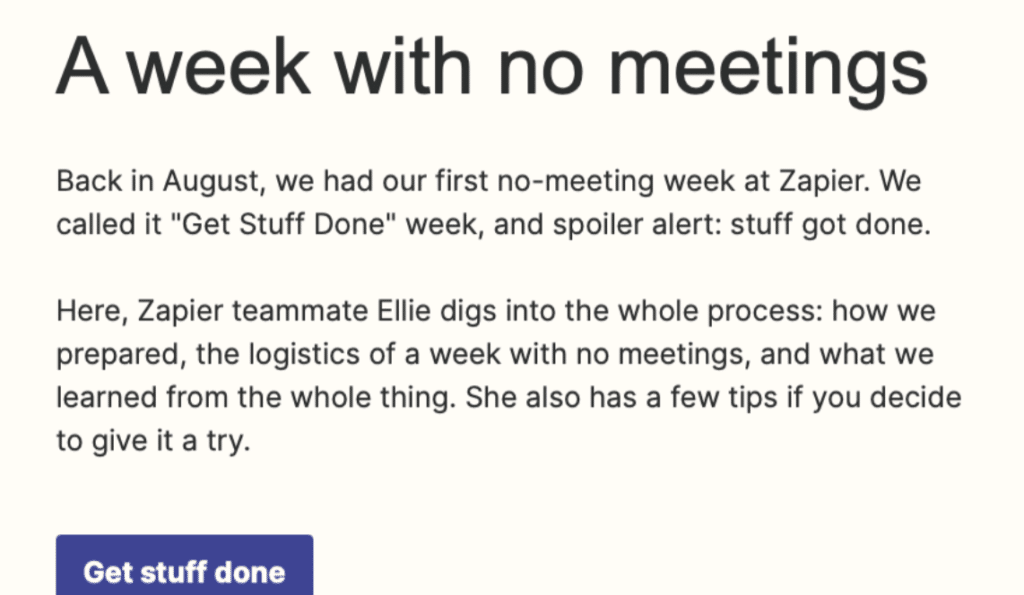The width and height of the screenshot is (1024, 595).
Task: Click the word "learned" in second paragraph
Action: [x=106, y=397]
